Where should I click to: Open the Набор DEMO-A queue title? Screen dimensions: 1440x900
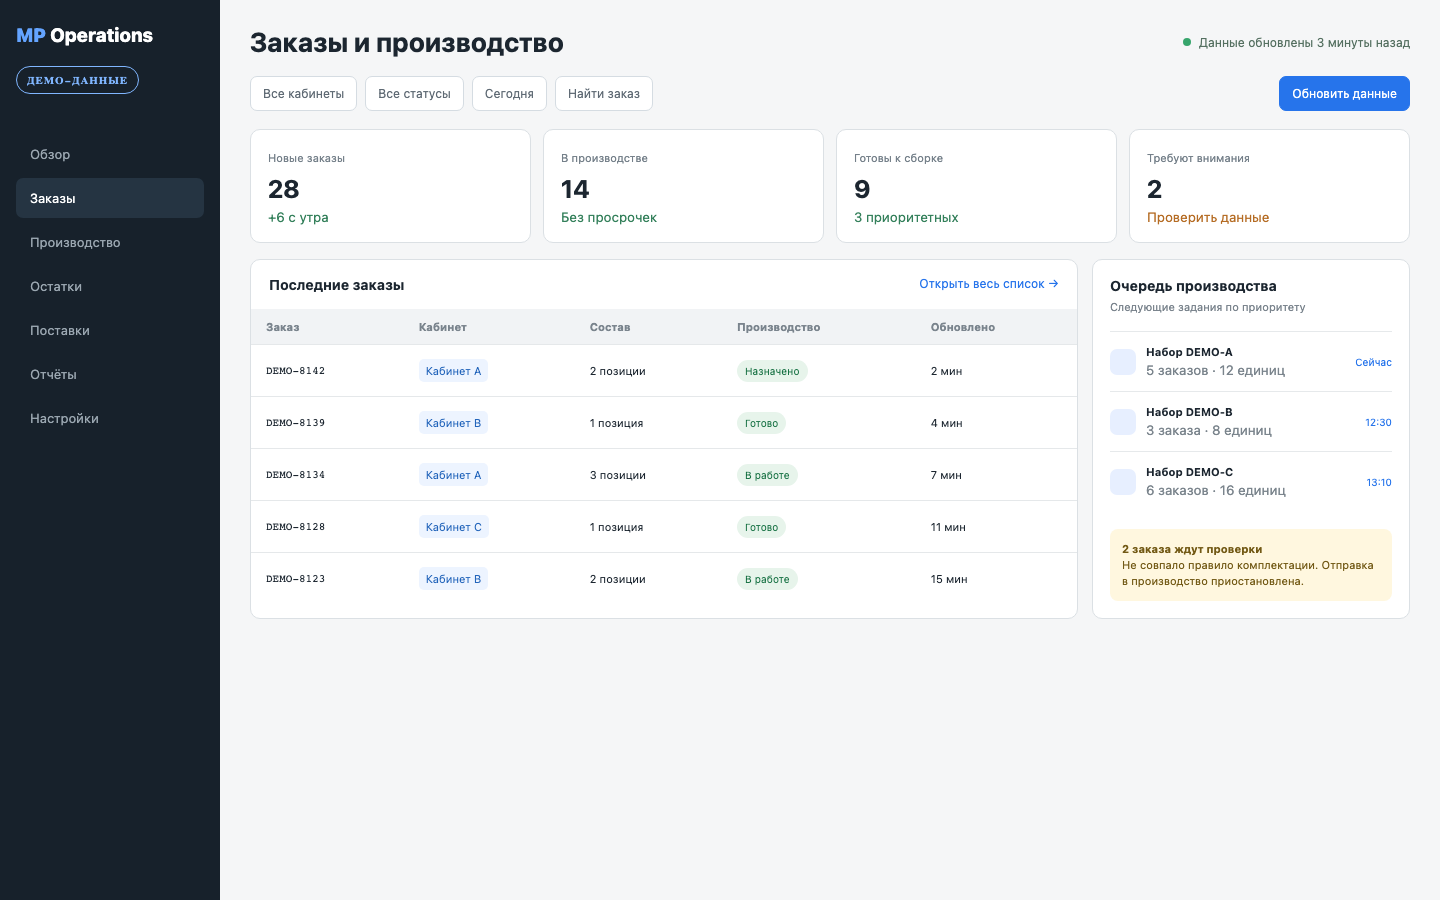pyautogui.click(x=1189, y=352)
